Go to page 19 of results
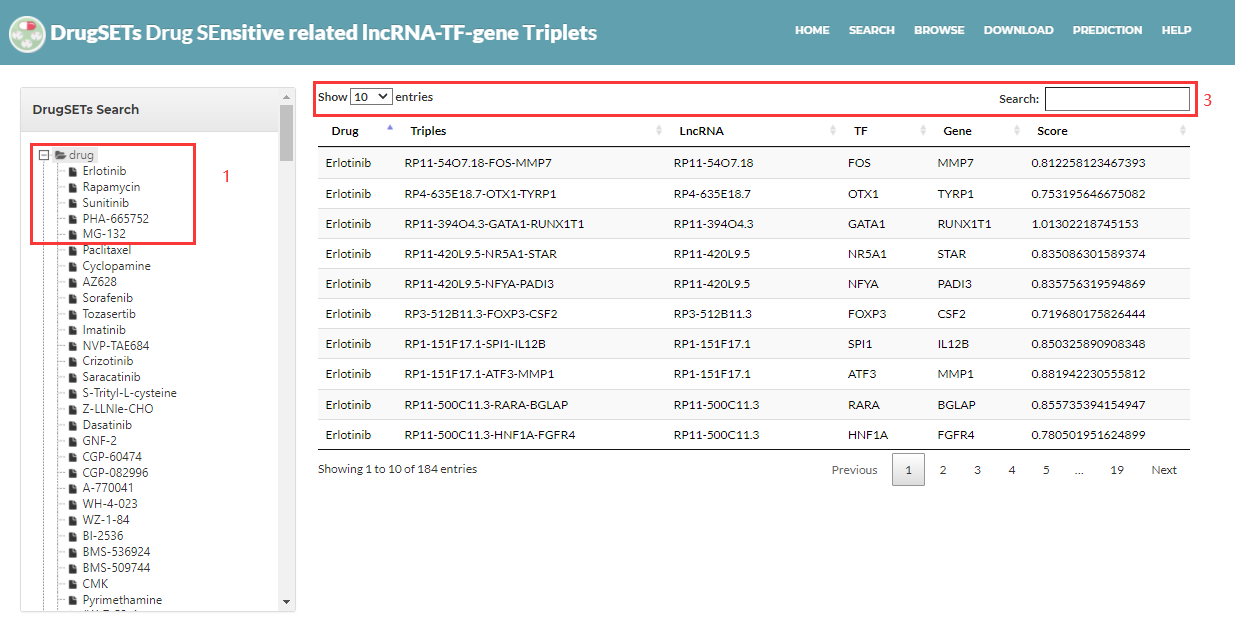Image resolution: width=1235 pixels, height=641 pixels. click(1116, 470)
